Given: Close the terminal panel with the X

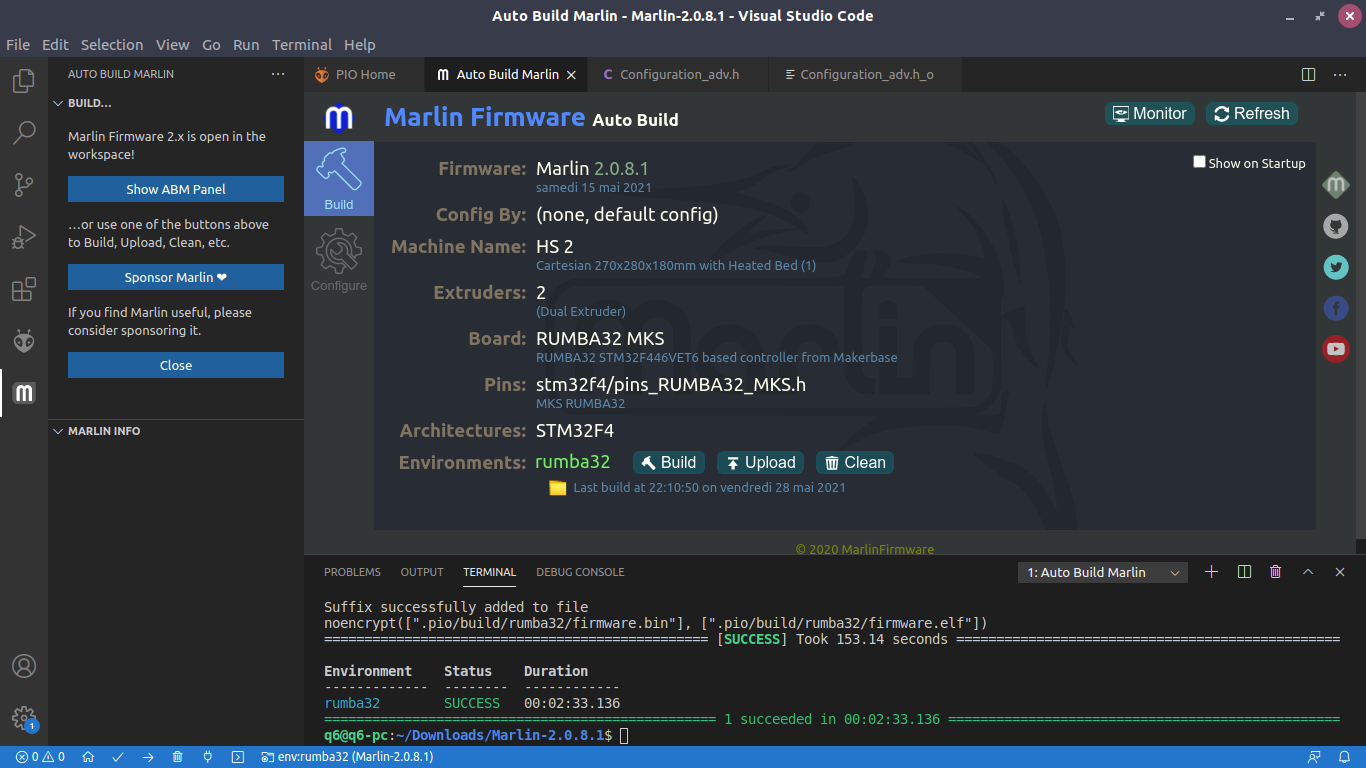Looking at the screenshot, I should [x=1340, y=572].
